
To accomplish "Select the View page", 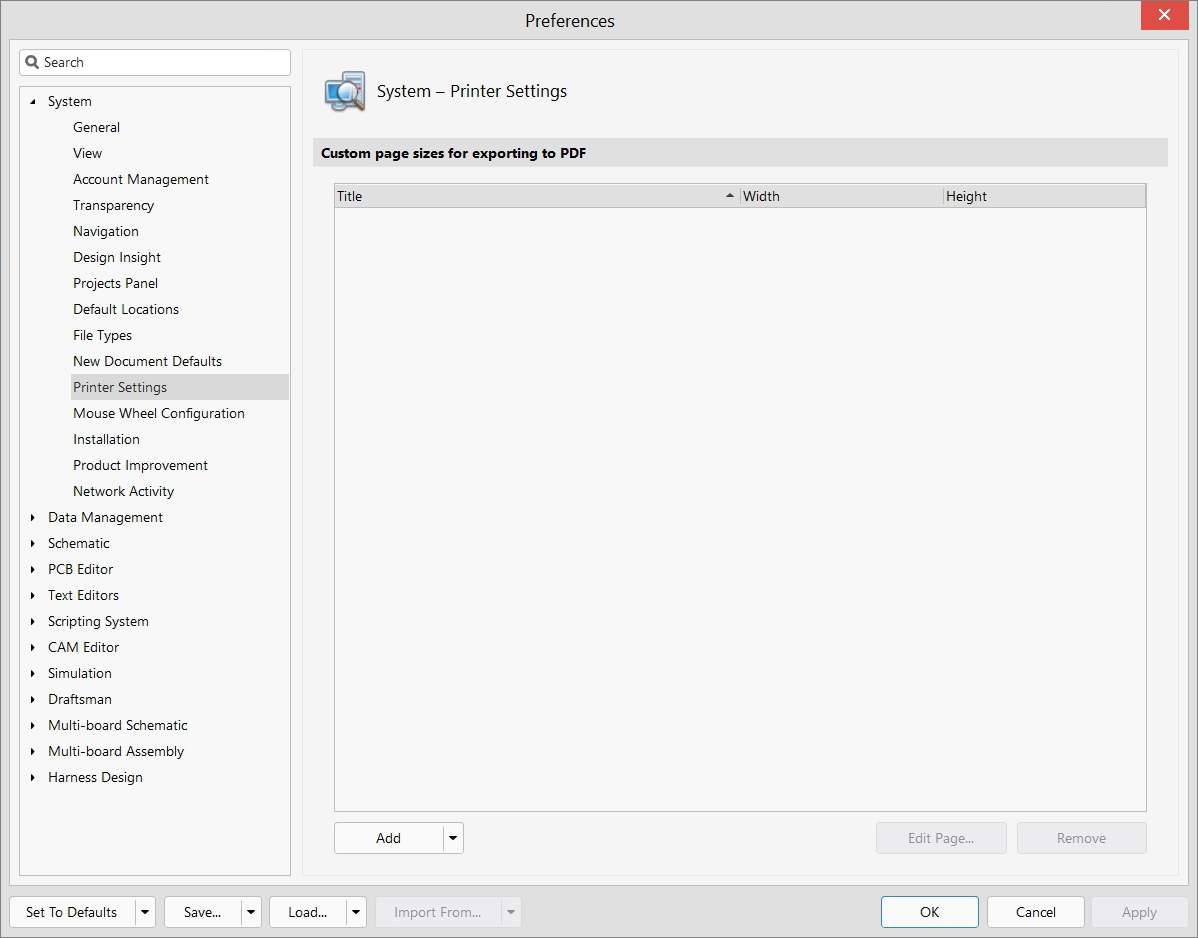I will click(87, 154).
